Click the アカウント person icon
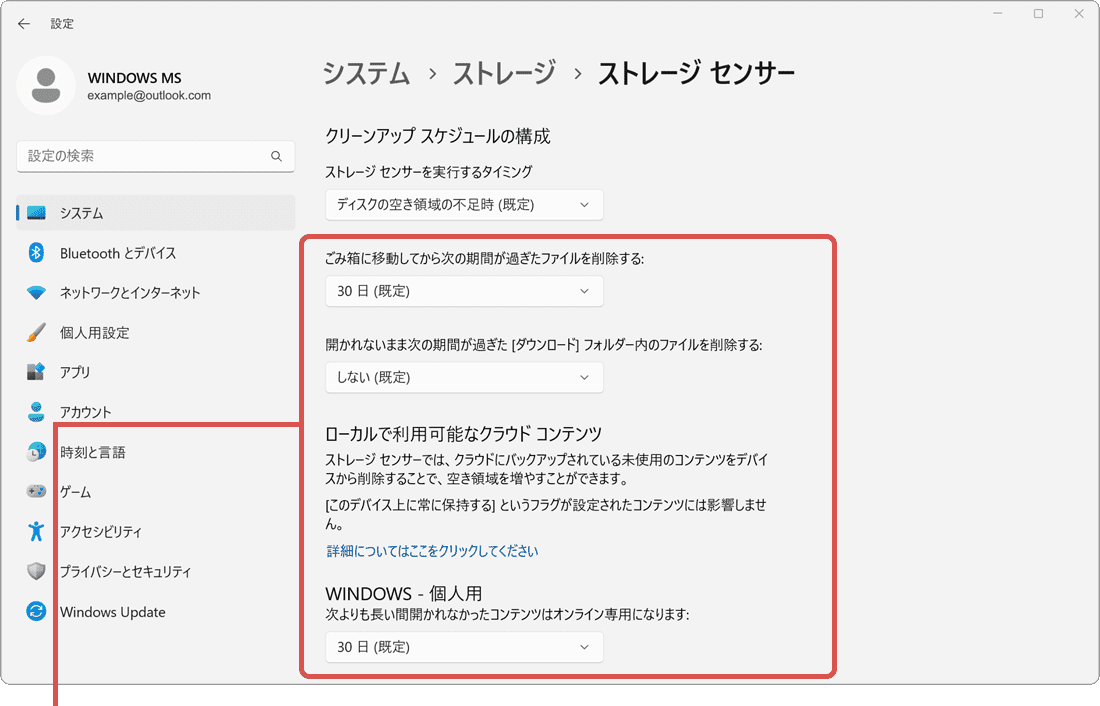Screen dimensions: 1100x706 37,412
